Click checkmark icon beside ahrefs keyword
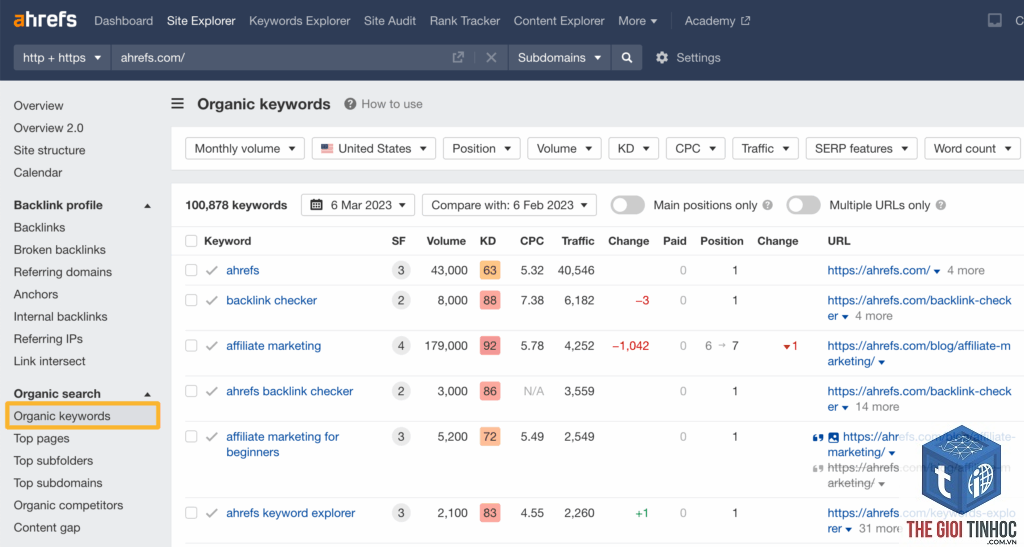 tap(212, 270)
